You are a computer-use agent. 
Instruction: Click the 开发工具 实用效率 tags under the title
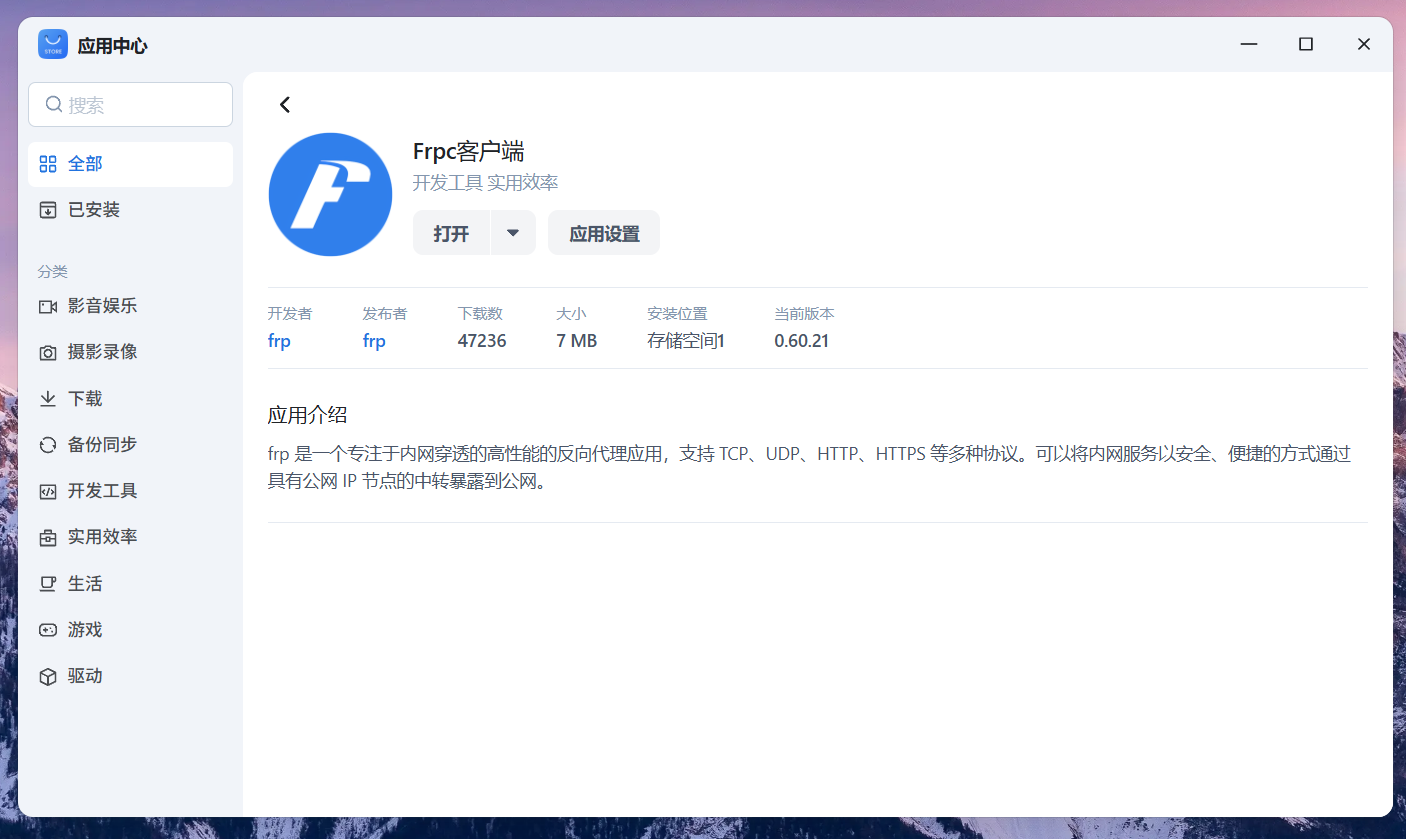tap(485, 183)
